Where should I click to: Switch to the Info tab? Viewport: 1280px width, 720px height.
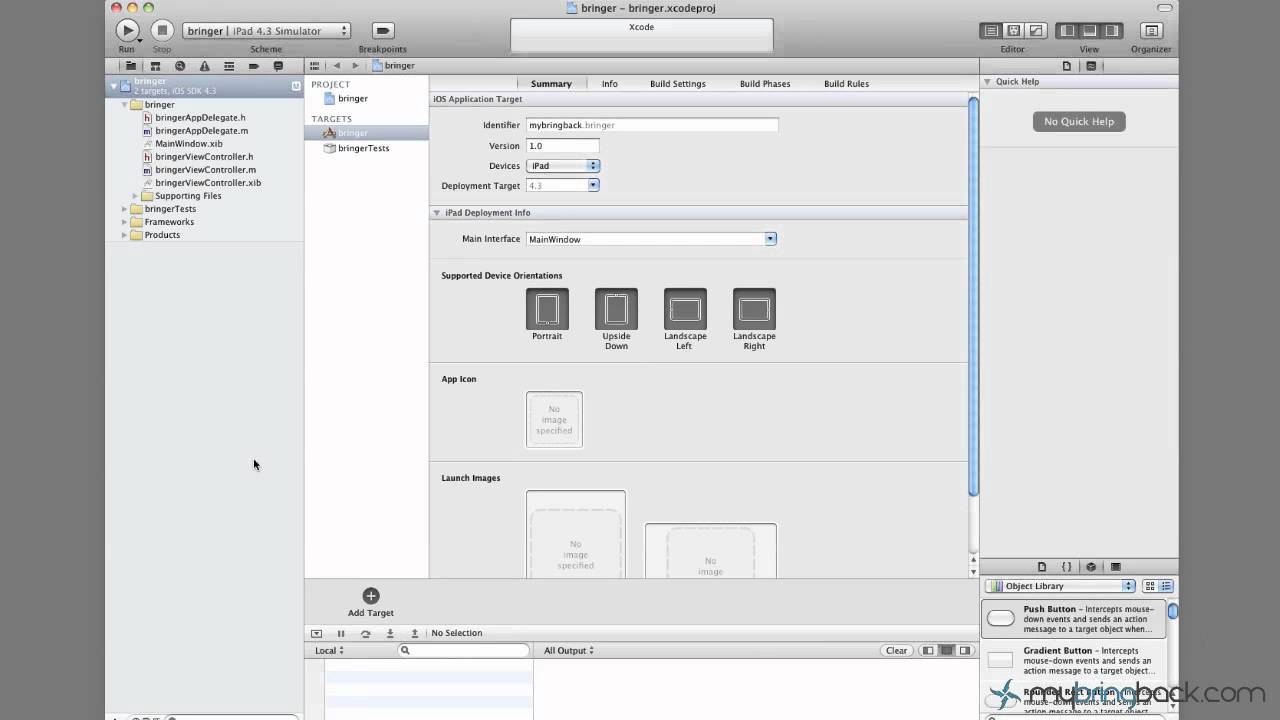(x=610, y=84)
